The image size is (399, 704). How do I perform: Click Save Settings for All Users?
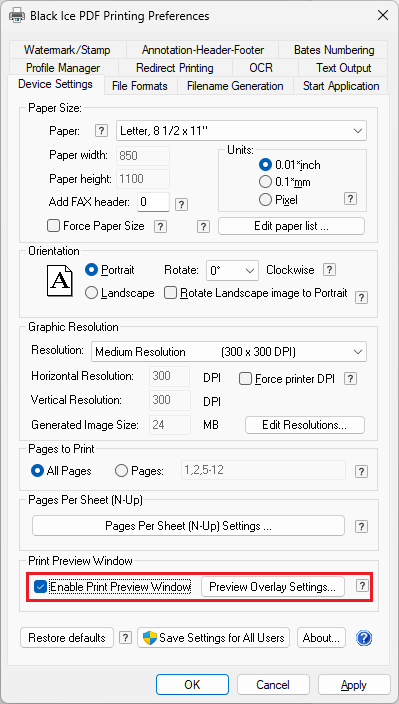pos(214,638)
